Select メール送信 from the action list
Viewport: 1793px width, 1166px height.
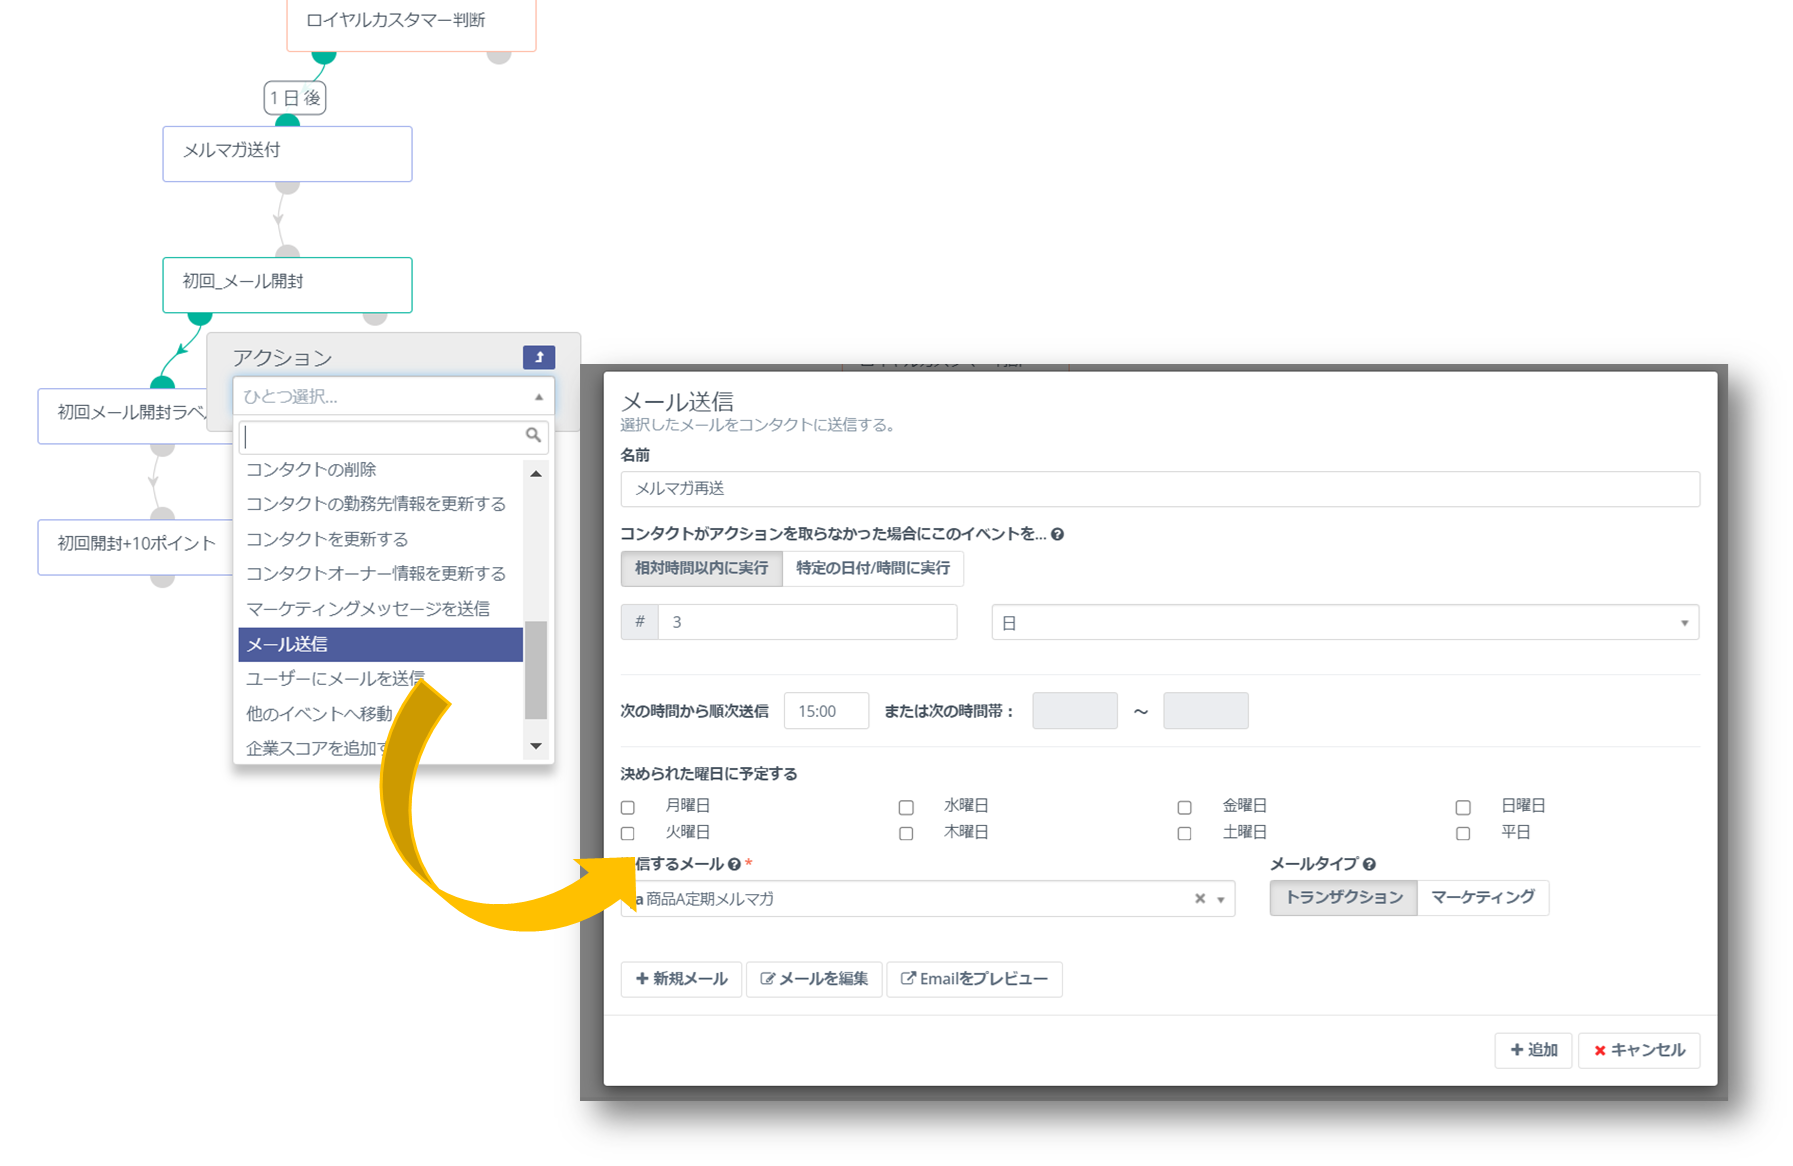(x=380, y=644)
